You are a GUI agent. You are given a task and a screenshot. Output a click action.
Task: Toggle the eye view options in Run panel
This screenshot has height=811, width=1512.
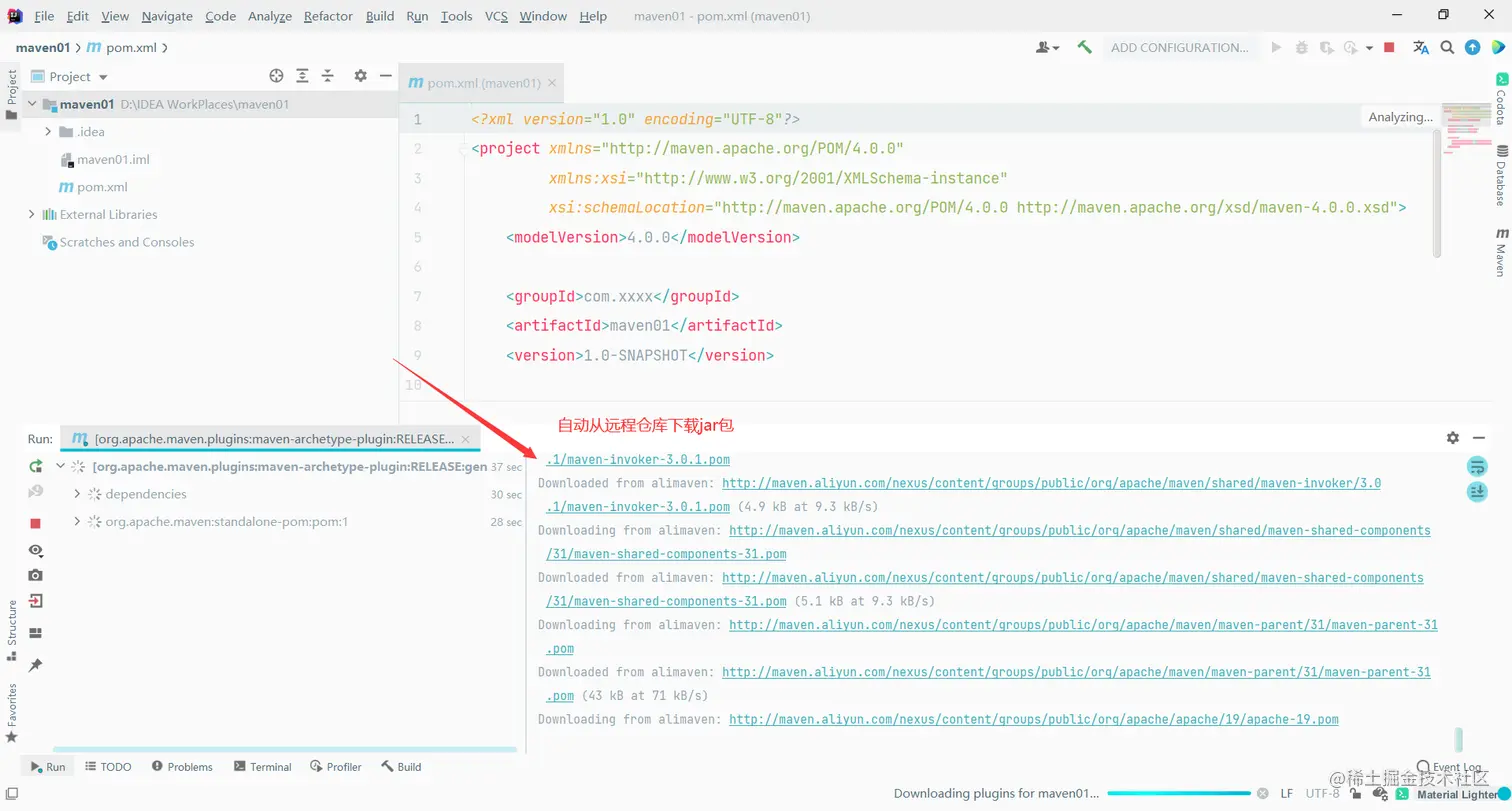tap(36, 550)
